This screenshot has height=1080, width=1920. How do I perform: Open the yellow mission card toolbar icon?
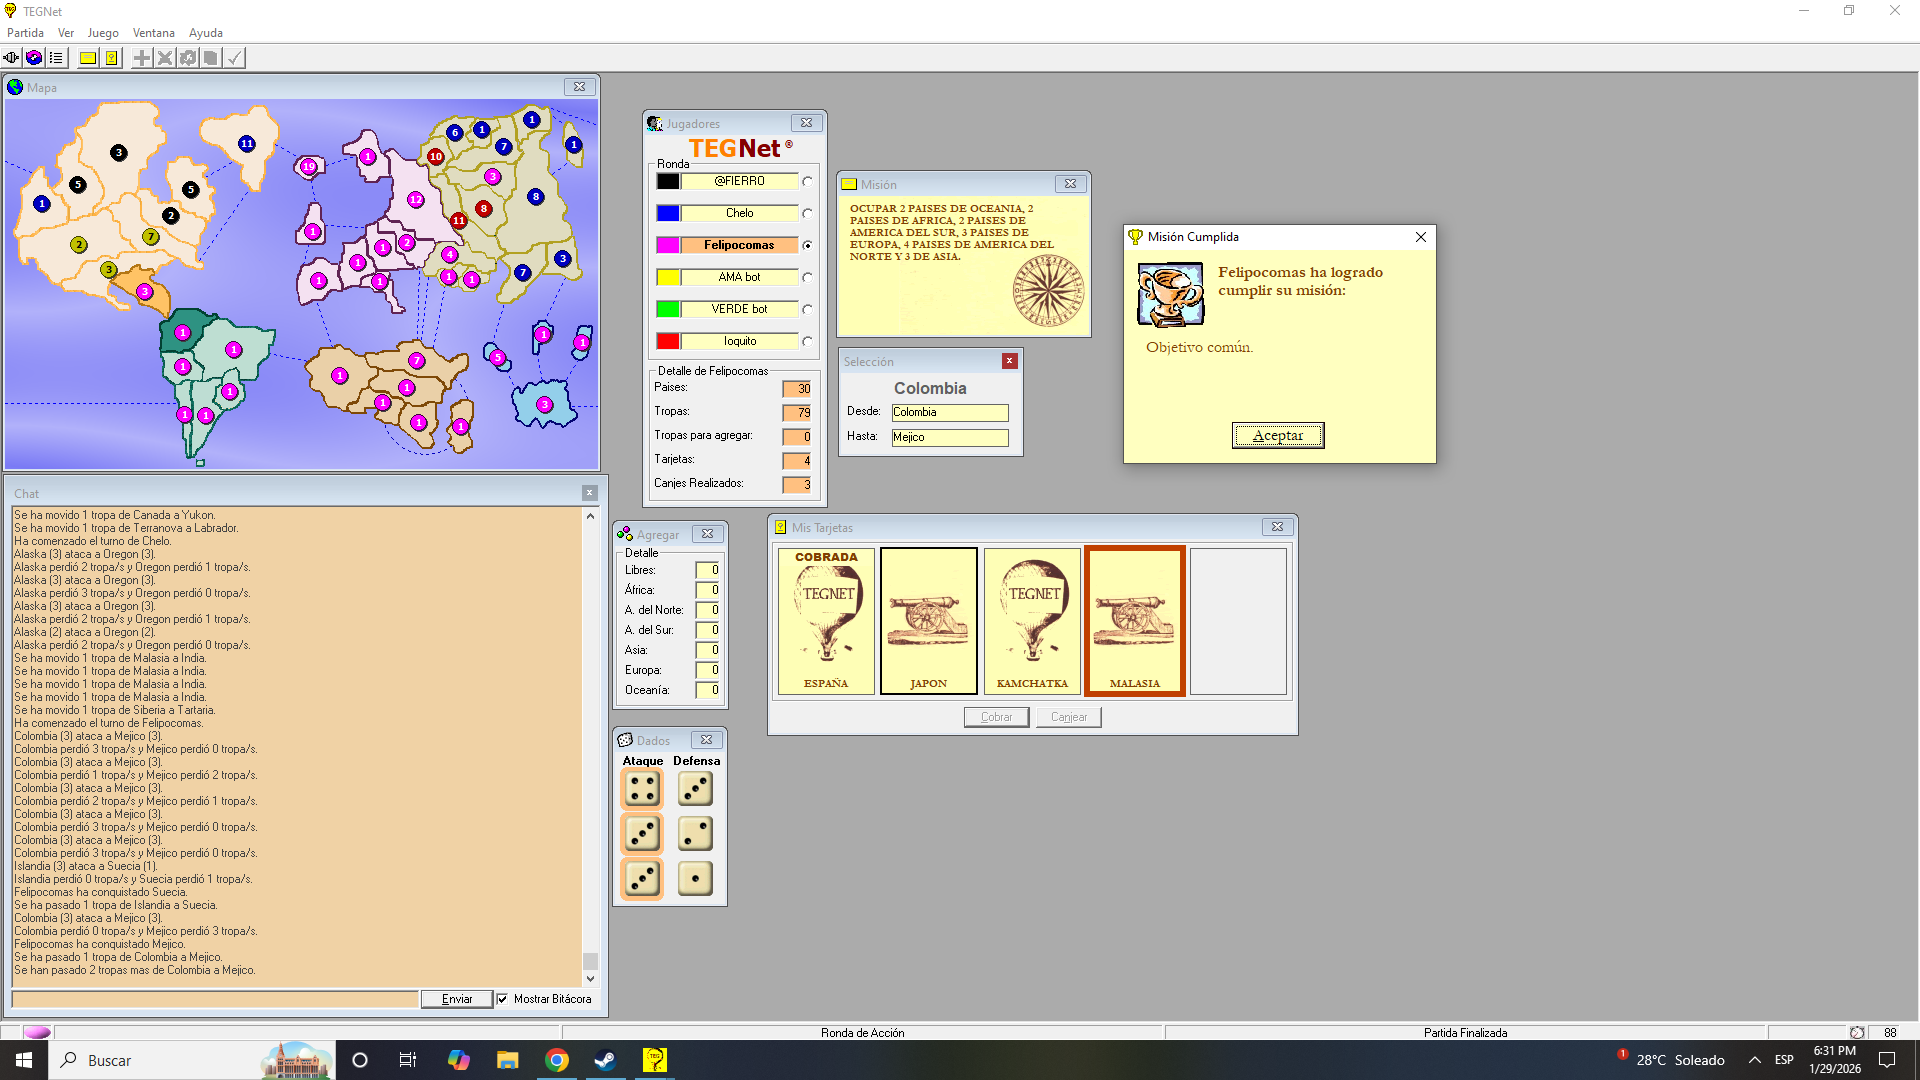click(88, 58)
